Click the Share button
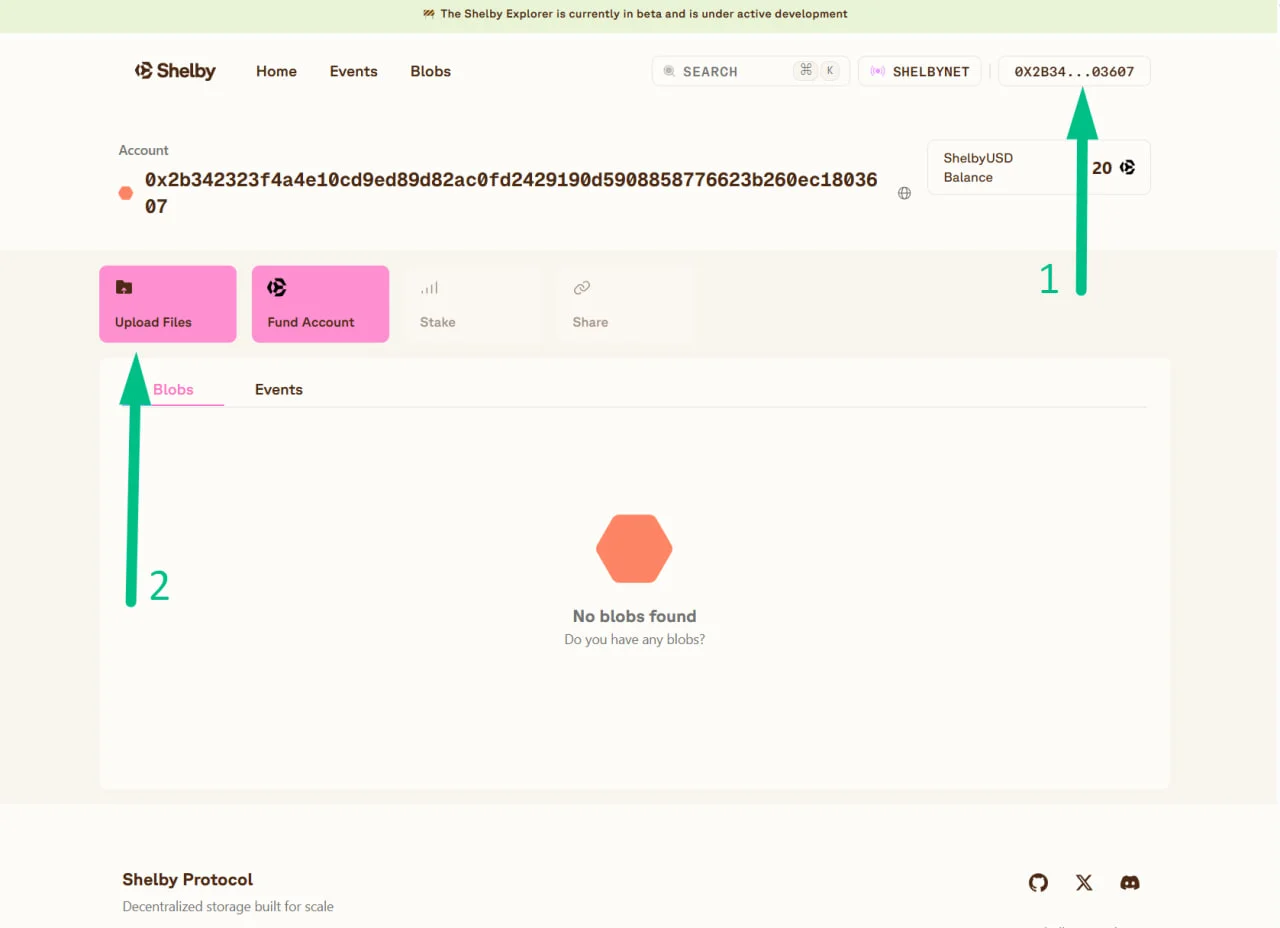This screenshot has height=928, width=1280. (626, 304)
